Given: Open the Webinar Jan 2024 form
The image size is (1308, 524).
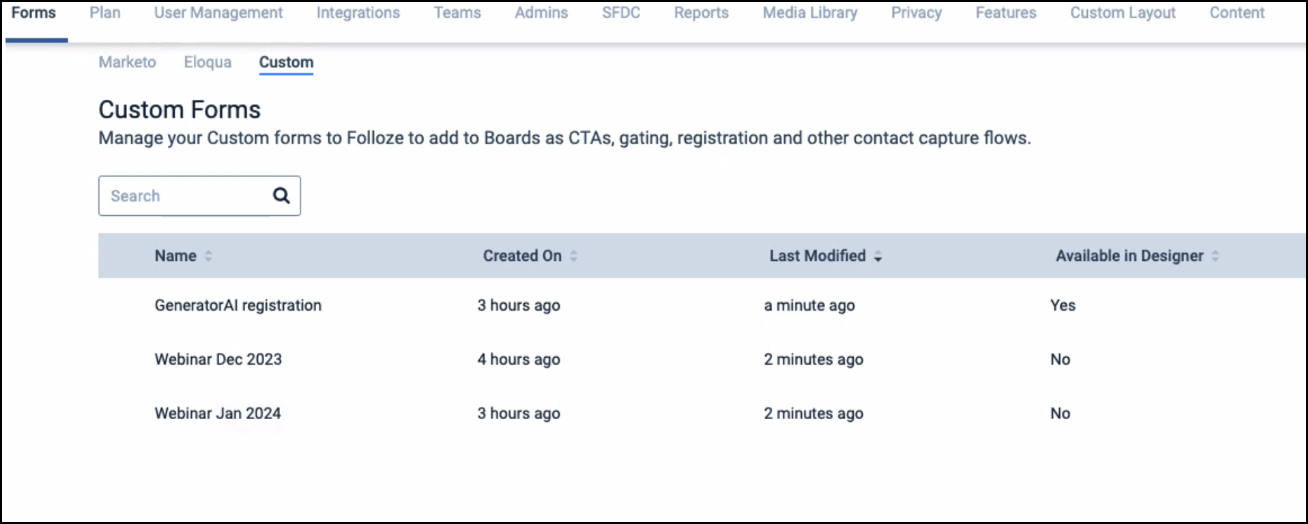Looking at the screenshot, I should point(218,413).
